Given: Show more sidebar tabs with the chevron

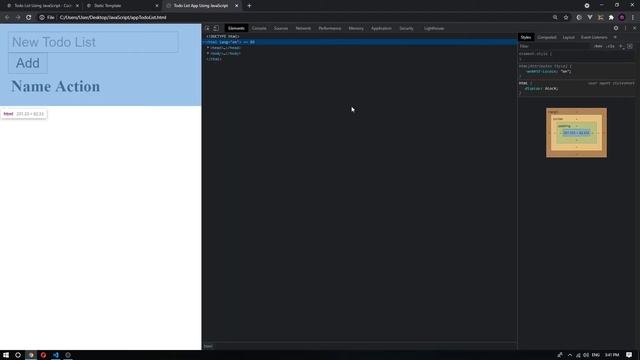Looking at the screenshot, I should (x=615, y=37).
